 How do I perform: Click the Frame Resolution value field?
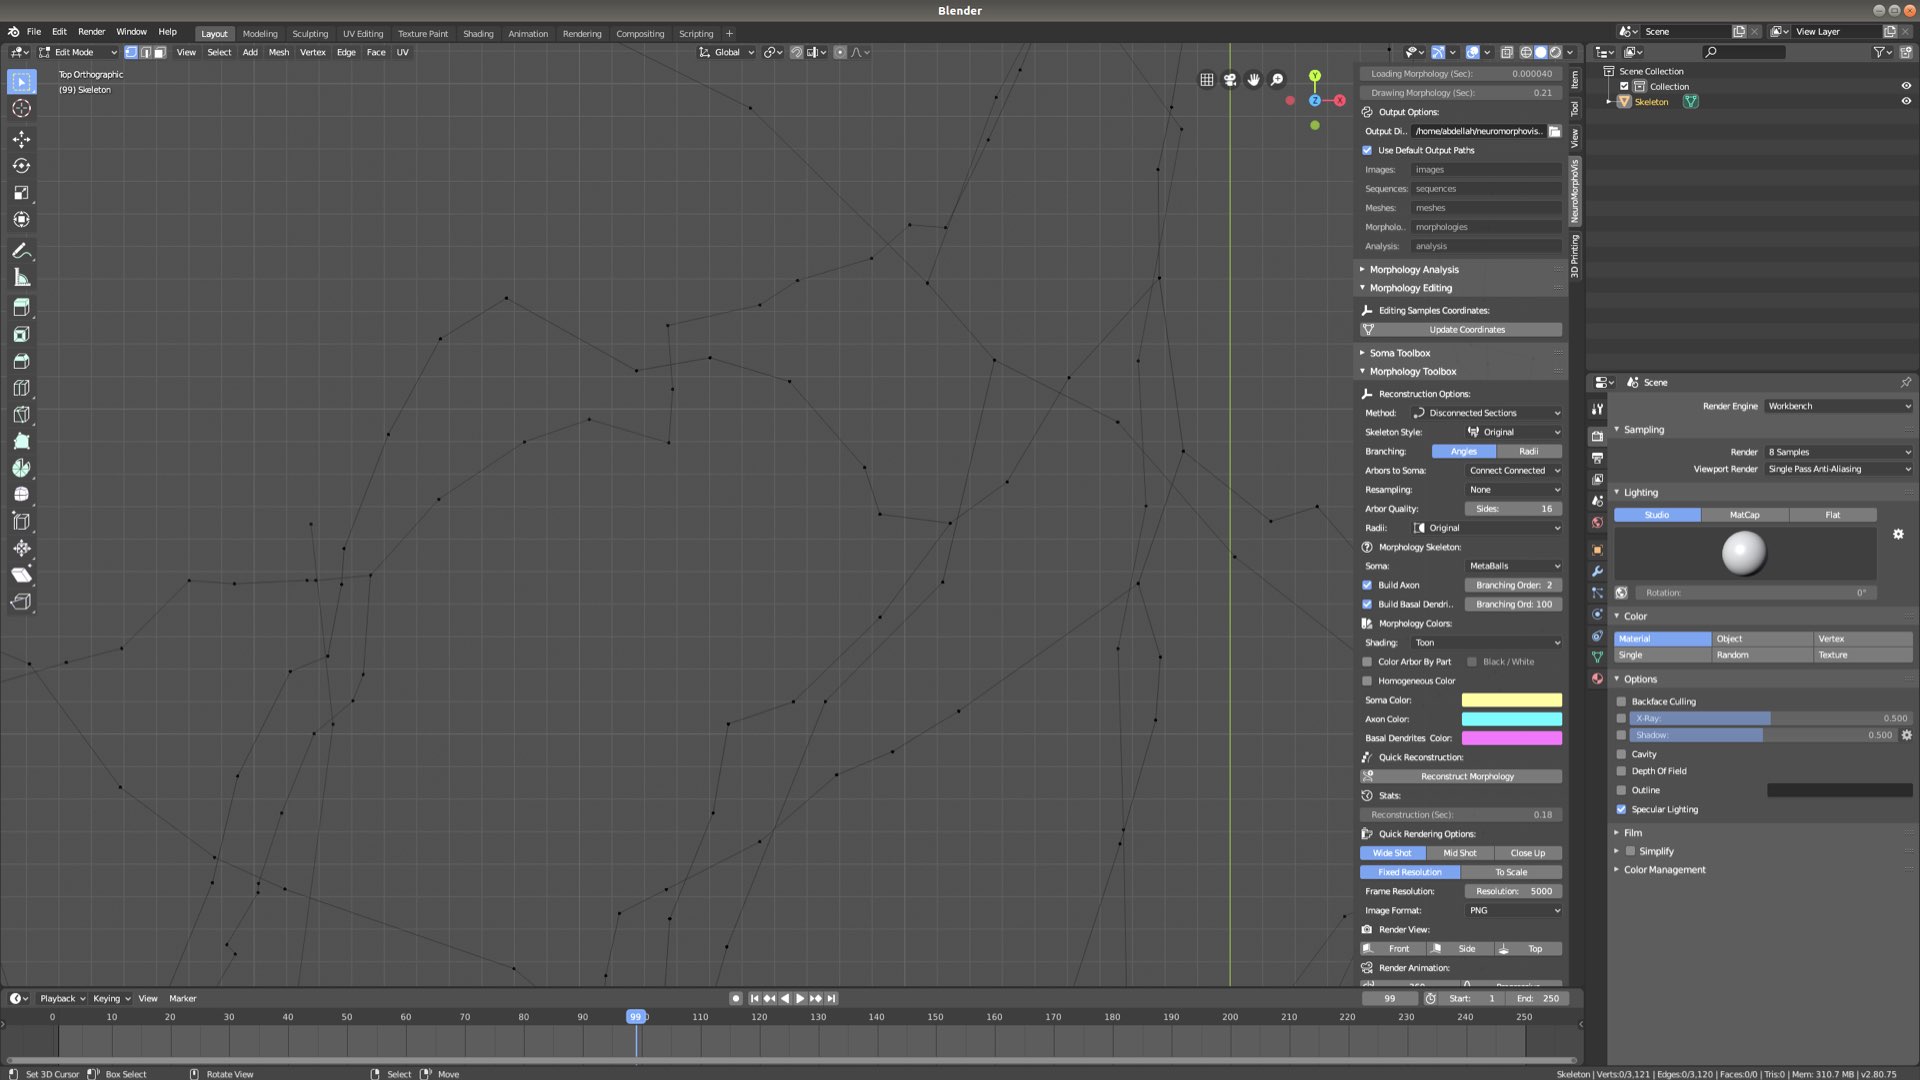point(1513,891)
